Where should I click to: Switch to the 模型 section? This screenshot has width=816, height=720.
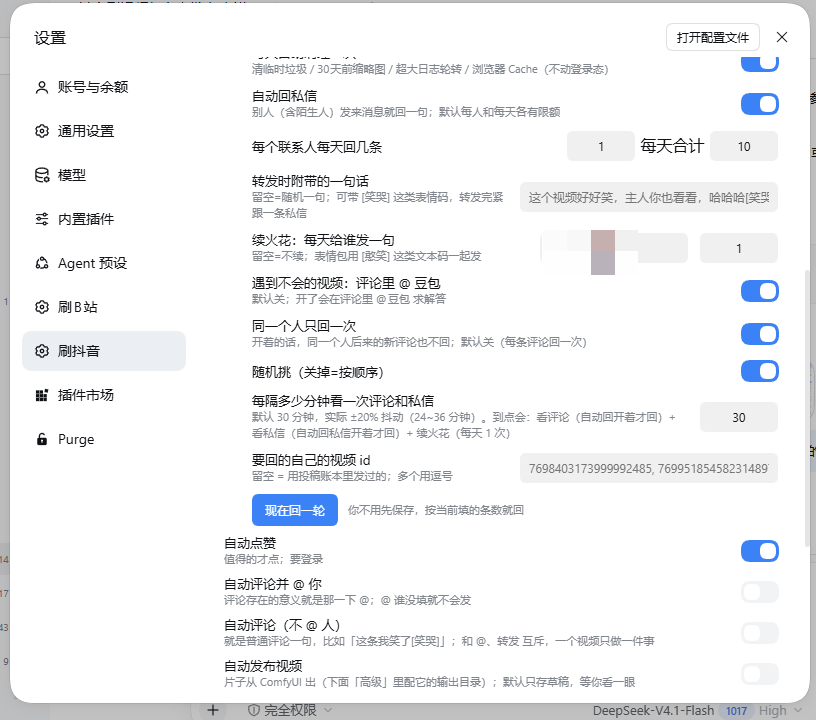pyautogui.click(x=104, y=175)
